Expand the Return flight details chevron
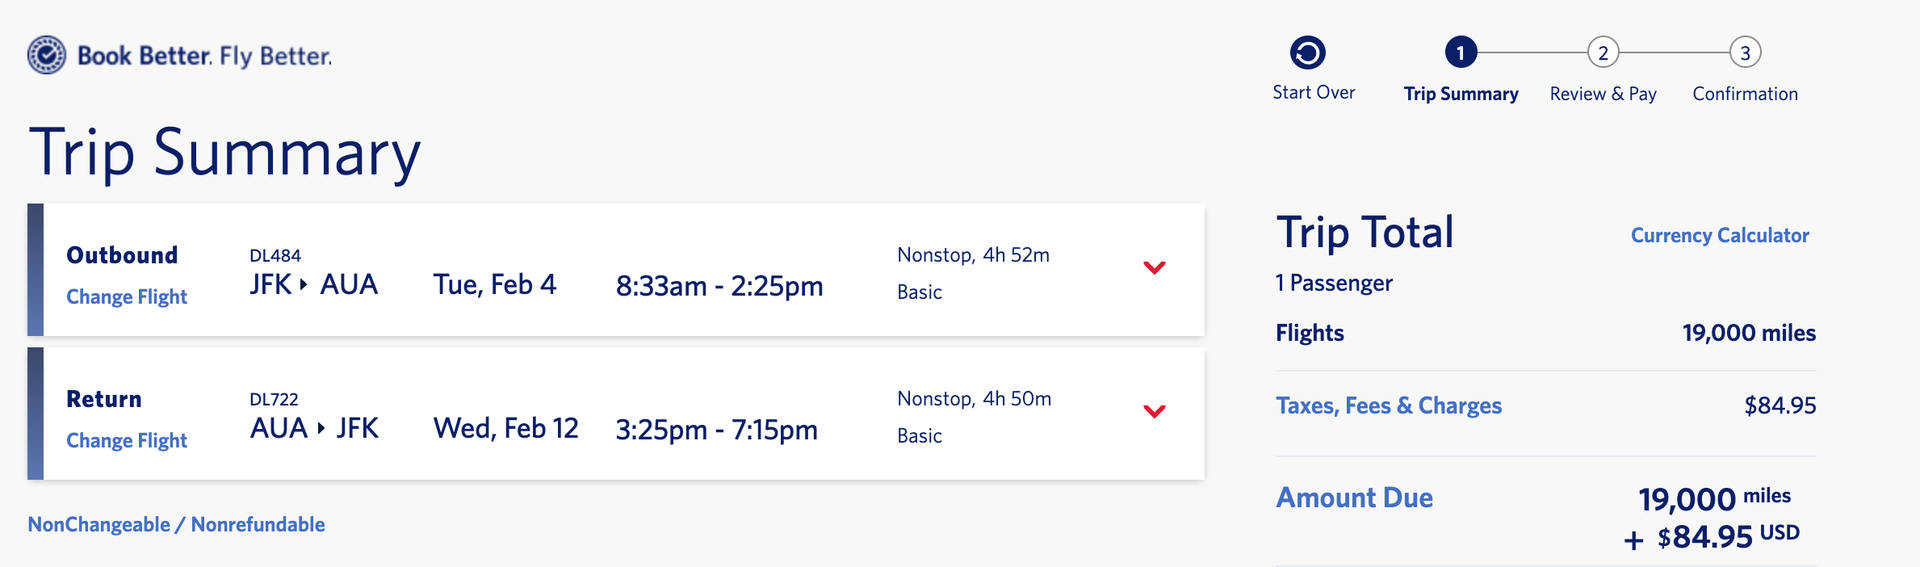The width and height of the screenshot is (1920, 567). [x=1154, y=412]
